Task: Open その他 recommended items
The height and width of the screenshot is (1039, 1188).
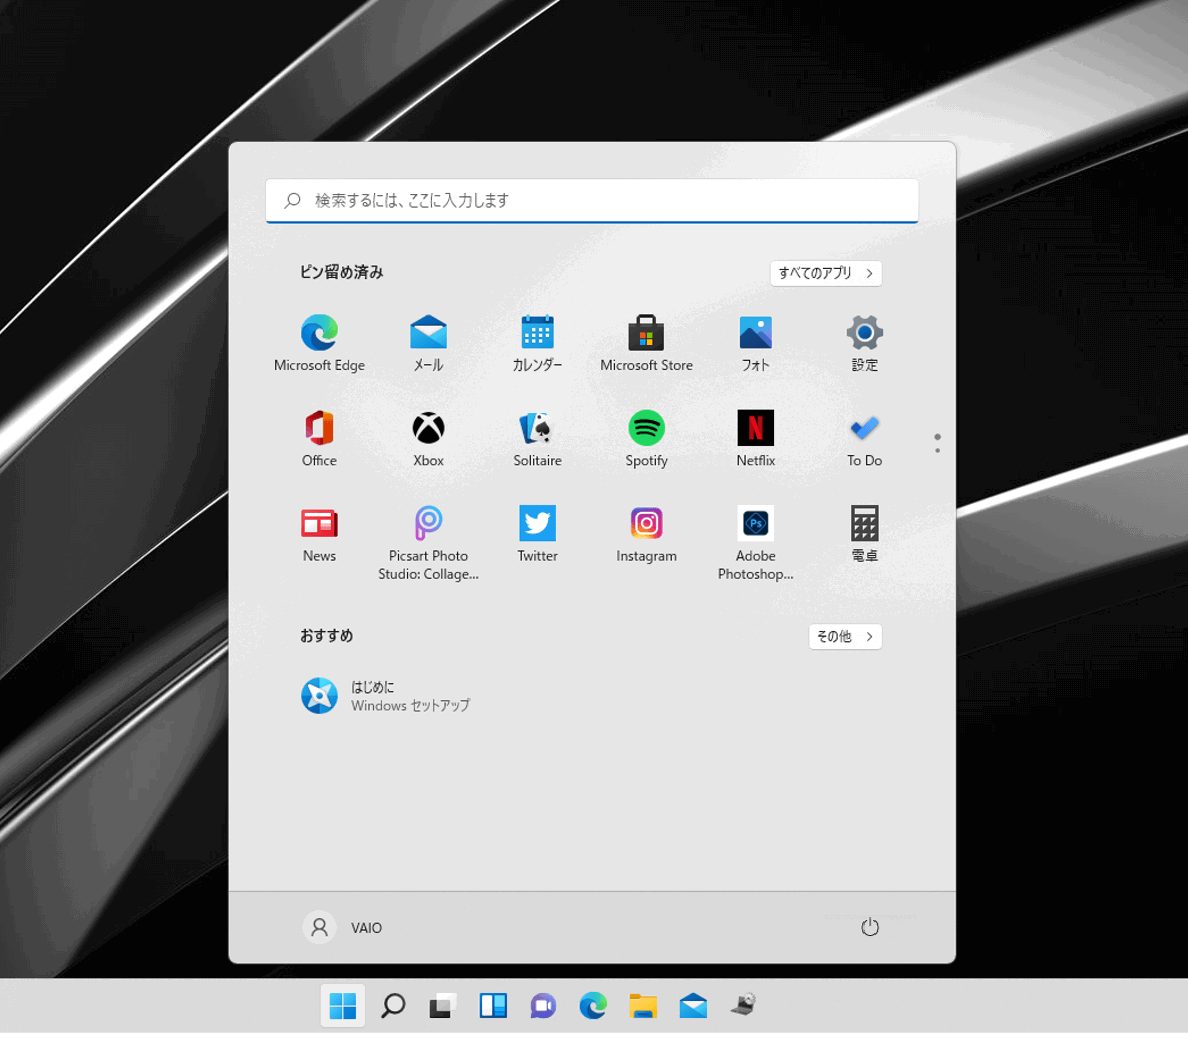Action: [x=845, y=636]
